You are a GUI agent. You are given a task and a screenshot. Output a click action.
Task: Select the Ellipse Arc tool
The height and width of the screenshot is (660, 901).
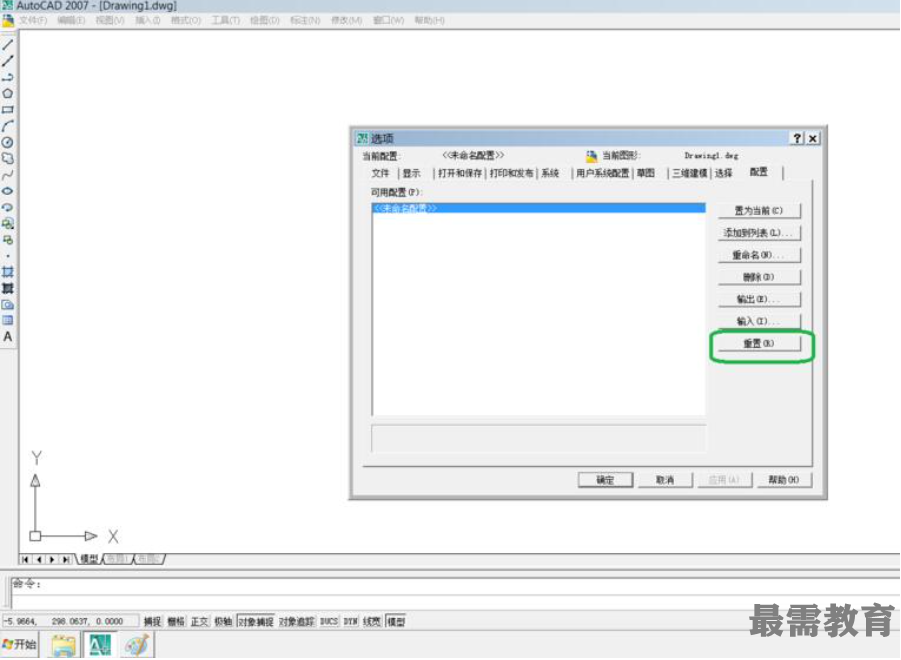8,207
